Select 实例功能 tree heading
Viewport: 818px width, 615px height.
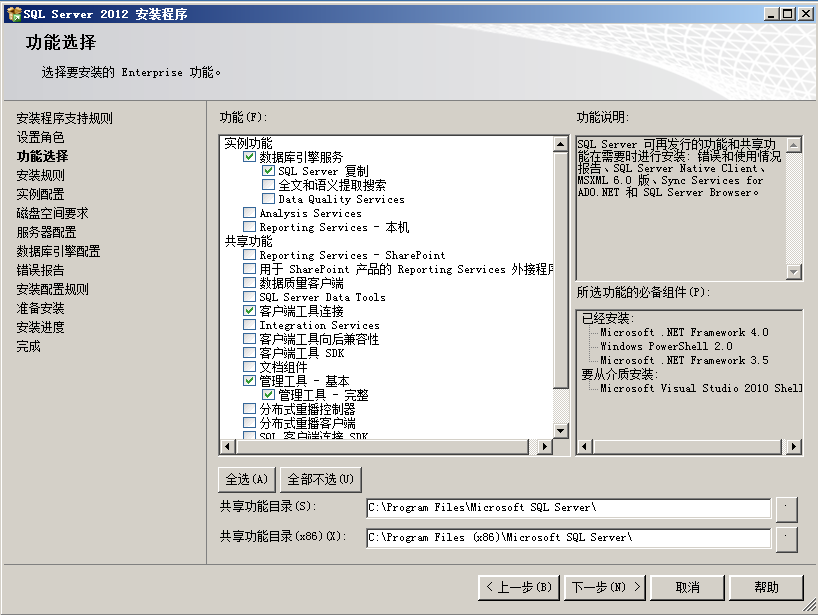click(248, 143)
